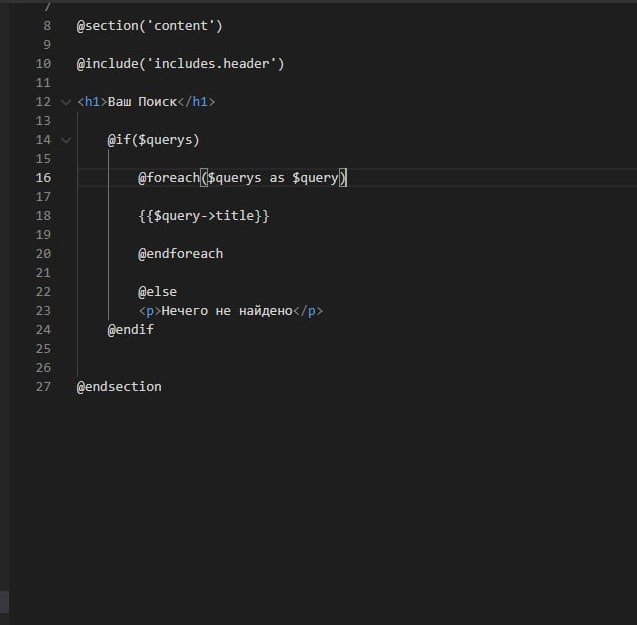Click line number 22 in the gutter

click(43, 292)
